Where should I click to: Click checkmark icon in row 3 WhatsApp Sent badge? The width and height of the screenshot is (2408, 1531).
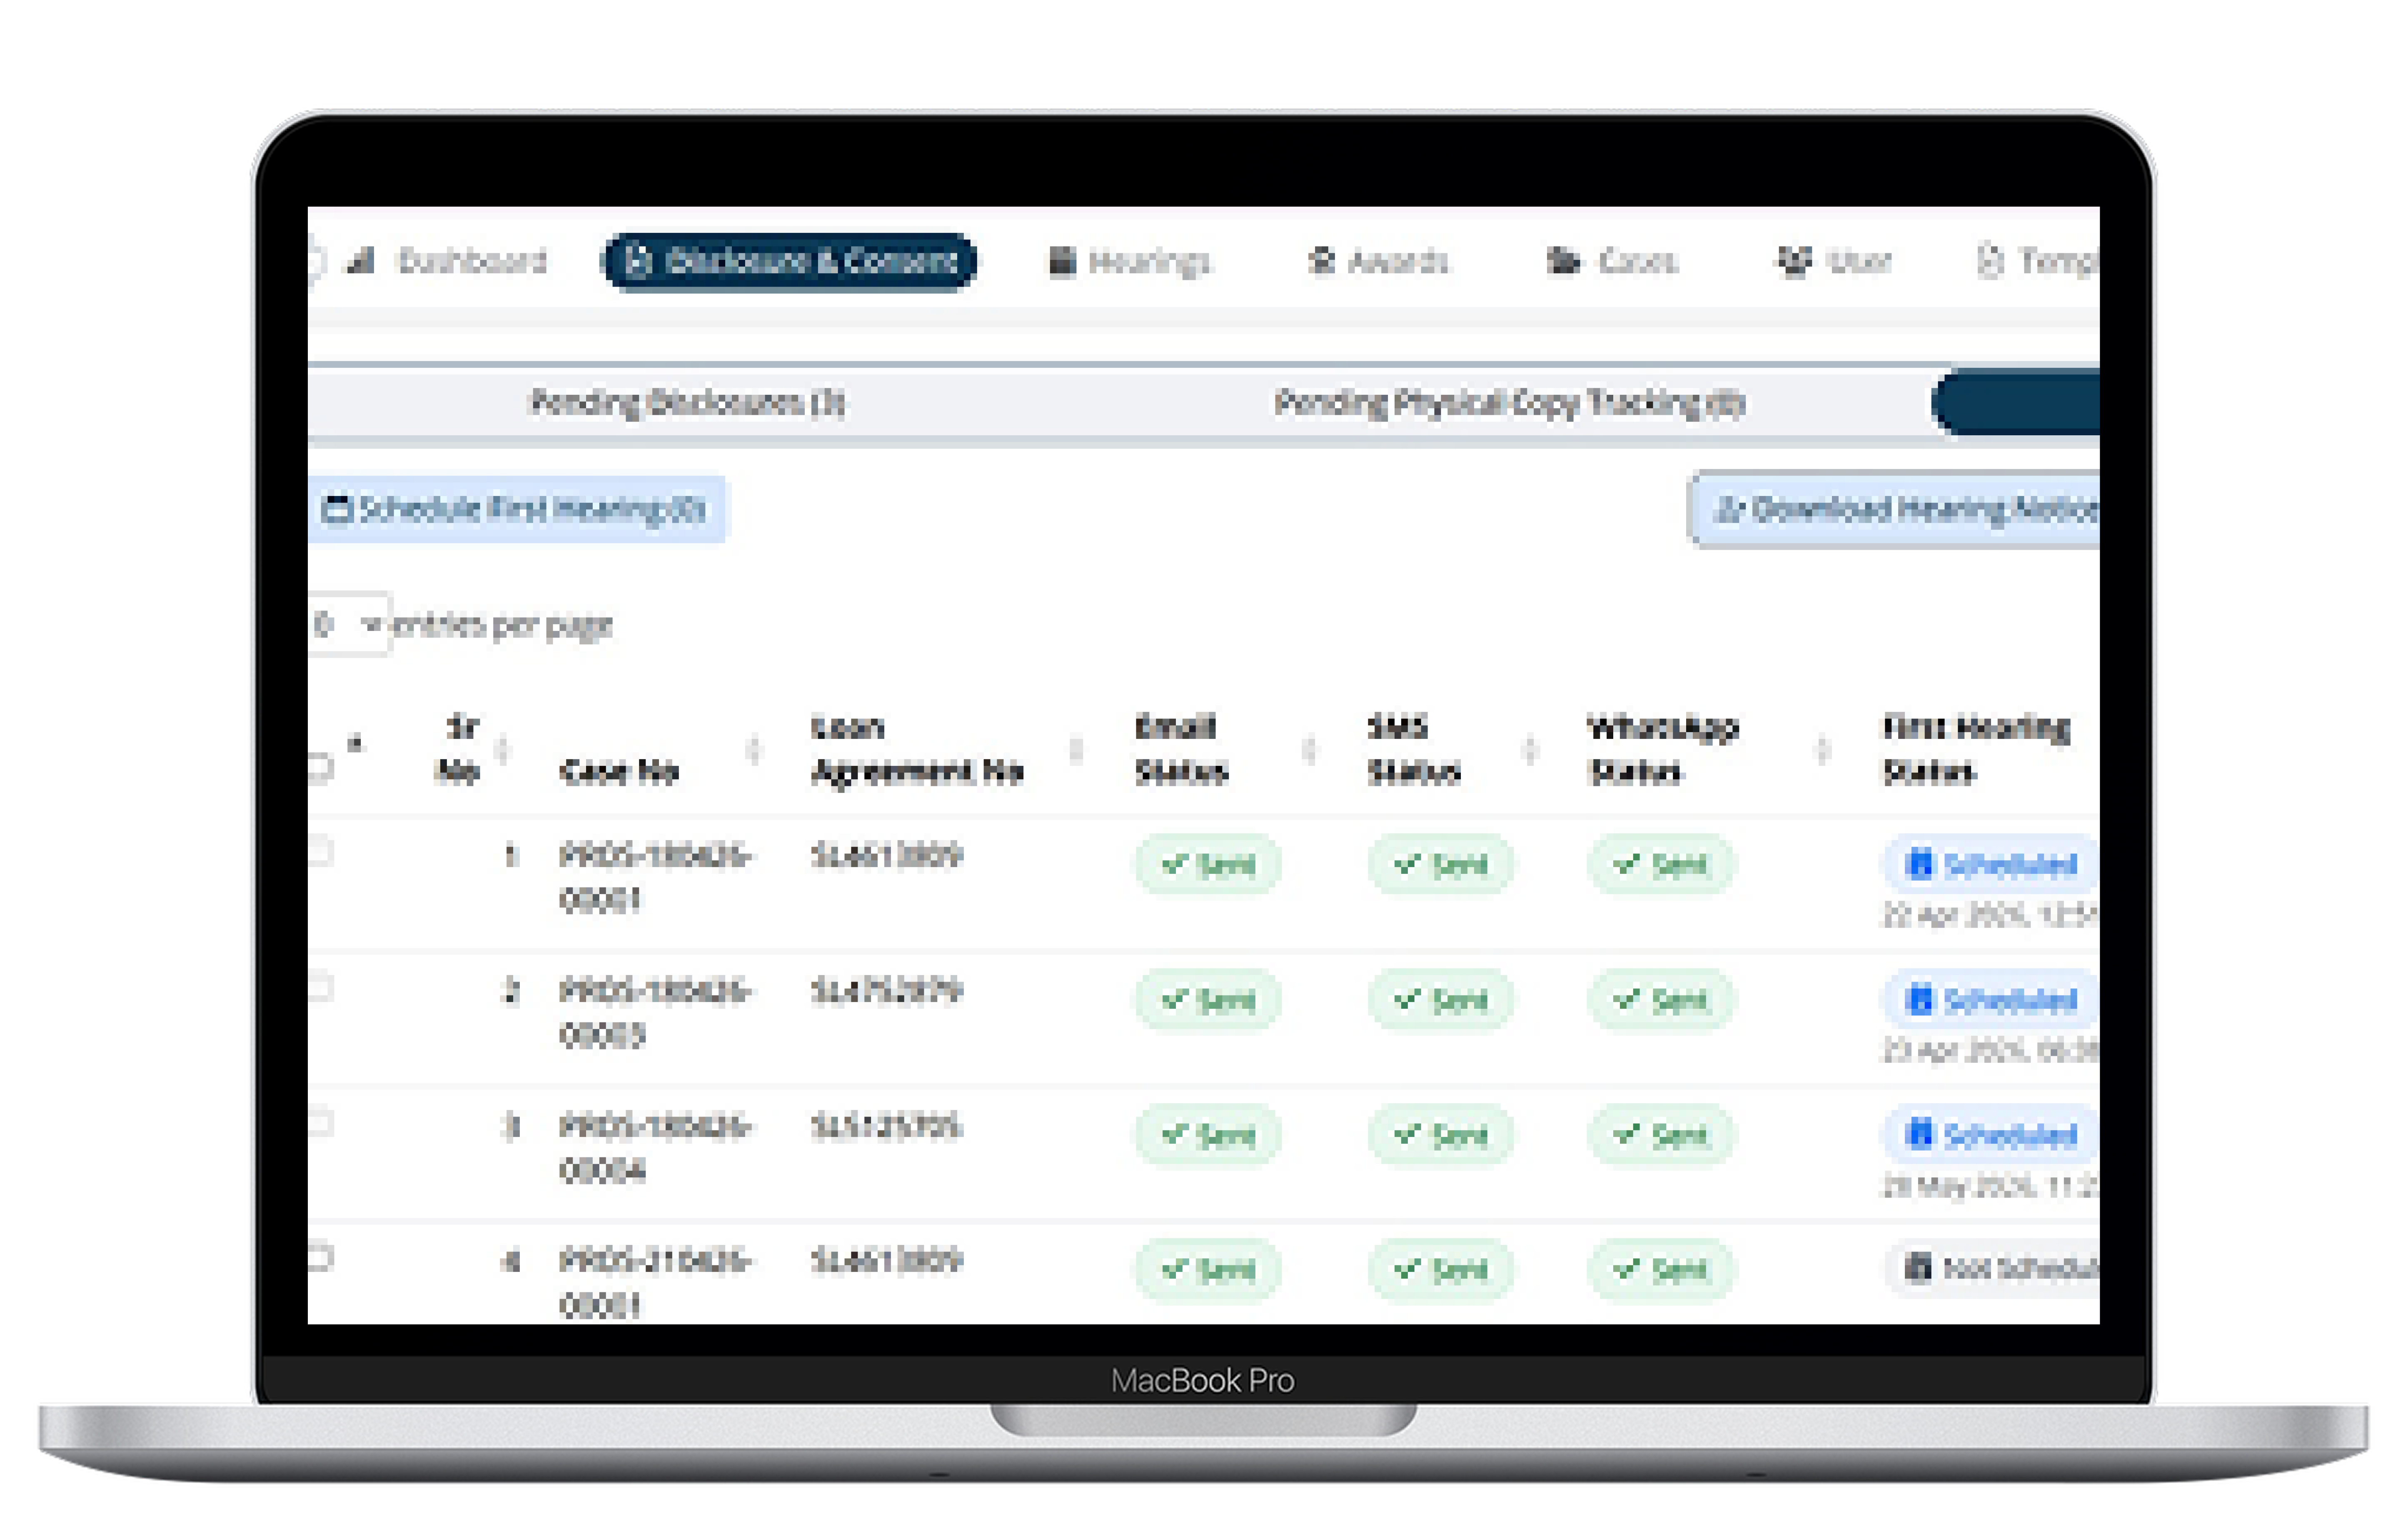point(1627,1134)
